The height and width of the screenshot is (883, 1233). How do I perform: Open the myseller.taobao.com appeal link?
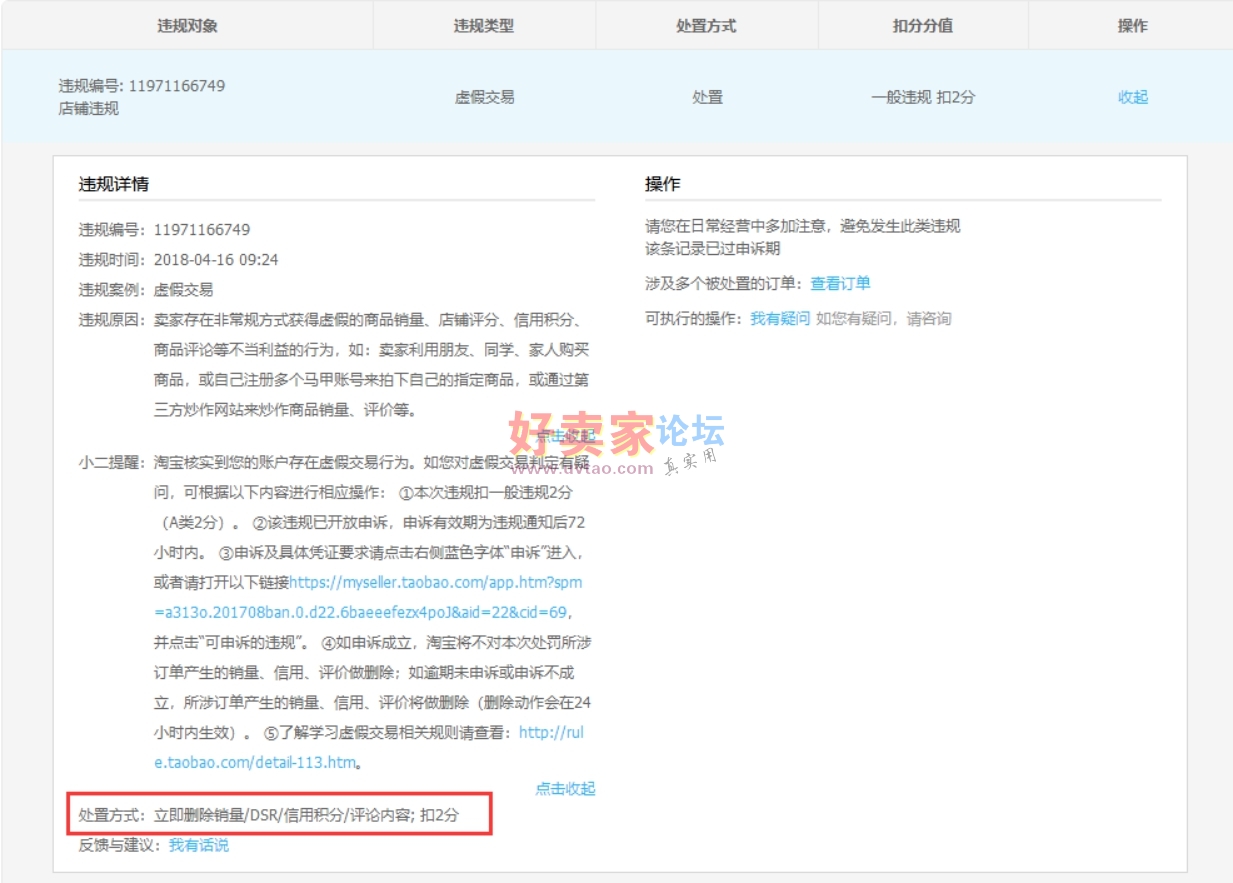(435, 582)
